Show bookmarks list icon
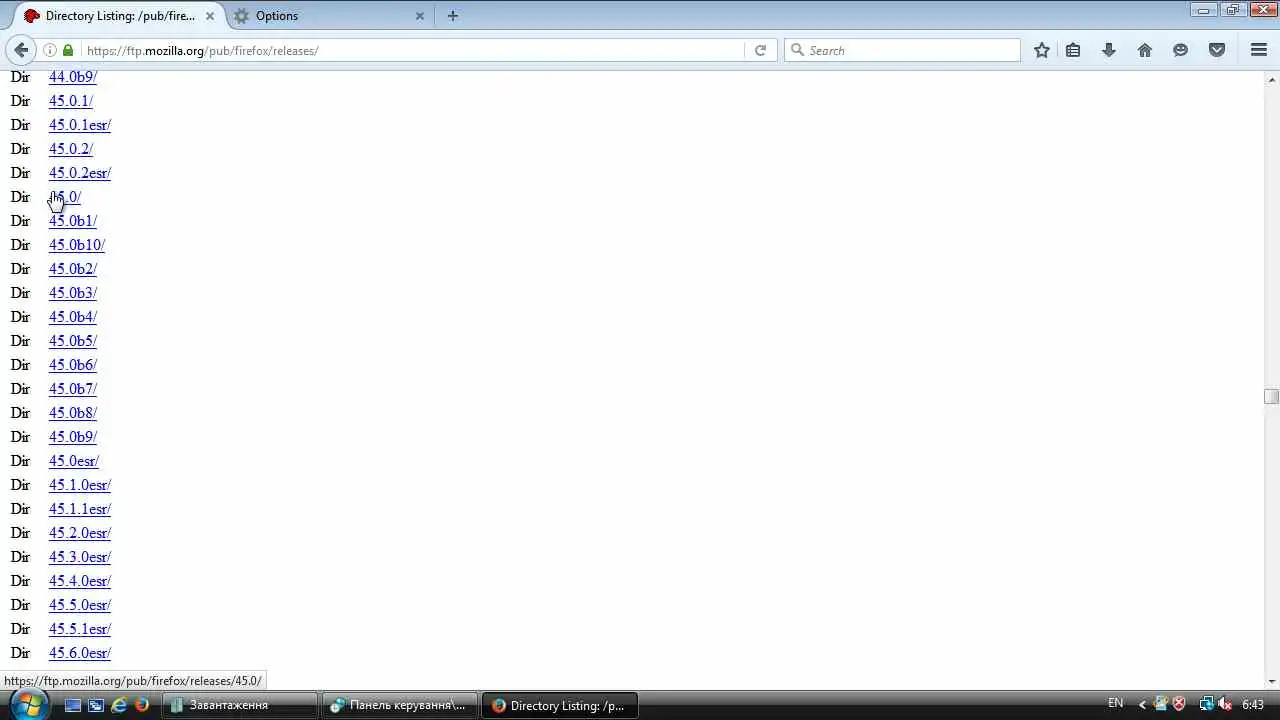1280x720 pixels. pyautogui.click(x=1073, y=50)
